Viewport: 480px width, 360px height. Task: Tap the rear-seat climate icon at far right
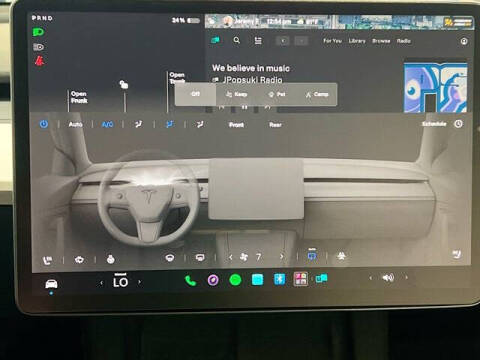[x=456, y=255]
